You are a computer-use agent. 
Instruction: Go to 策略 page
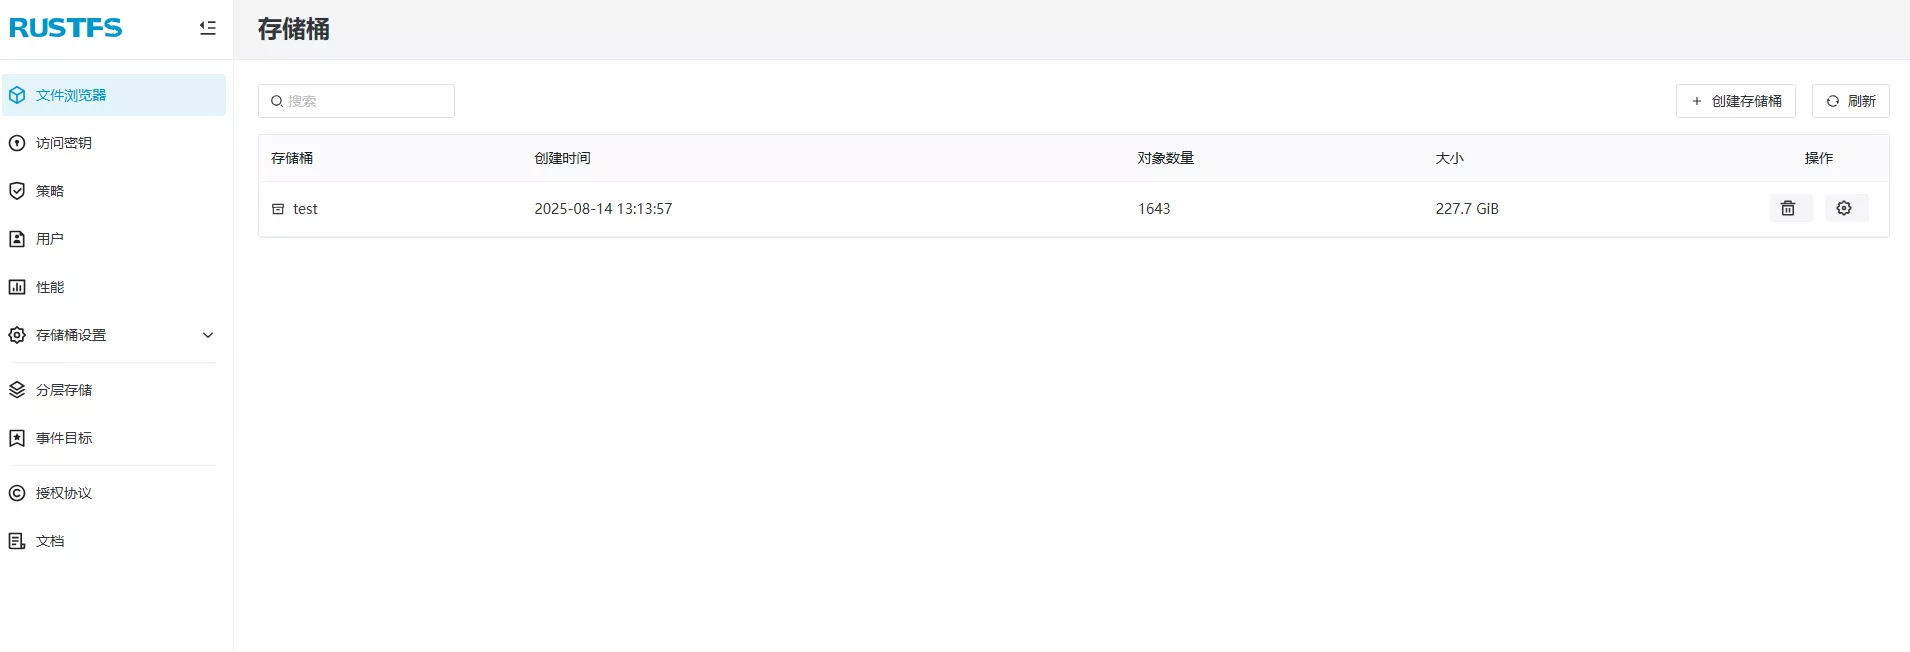[114, 191]
